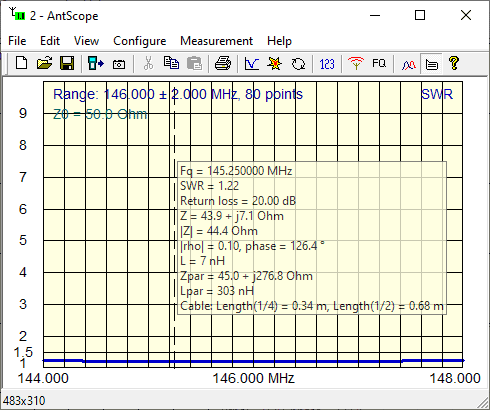The image size is (490, 410).
Task: Click the Return loss = 20.00 dB line
Action: point(238,201)
